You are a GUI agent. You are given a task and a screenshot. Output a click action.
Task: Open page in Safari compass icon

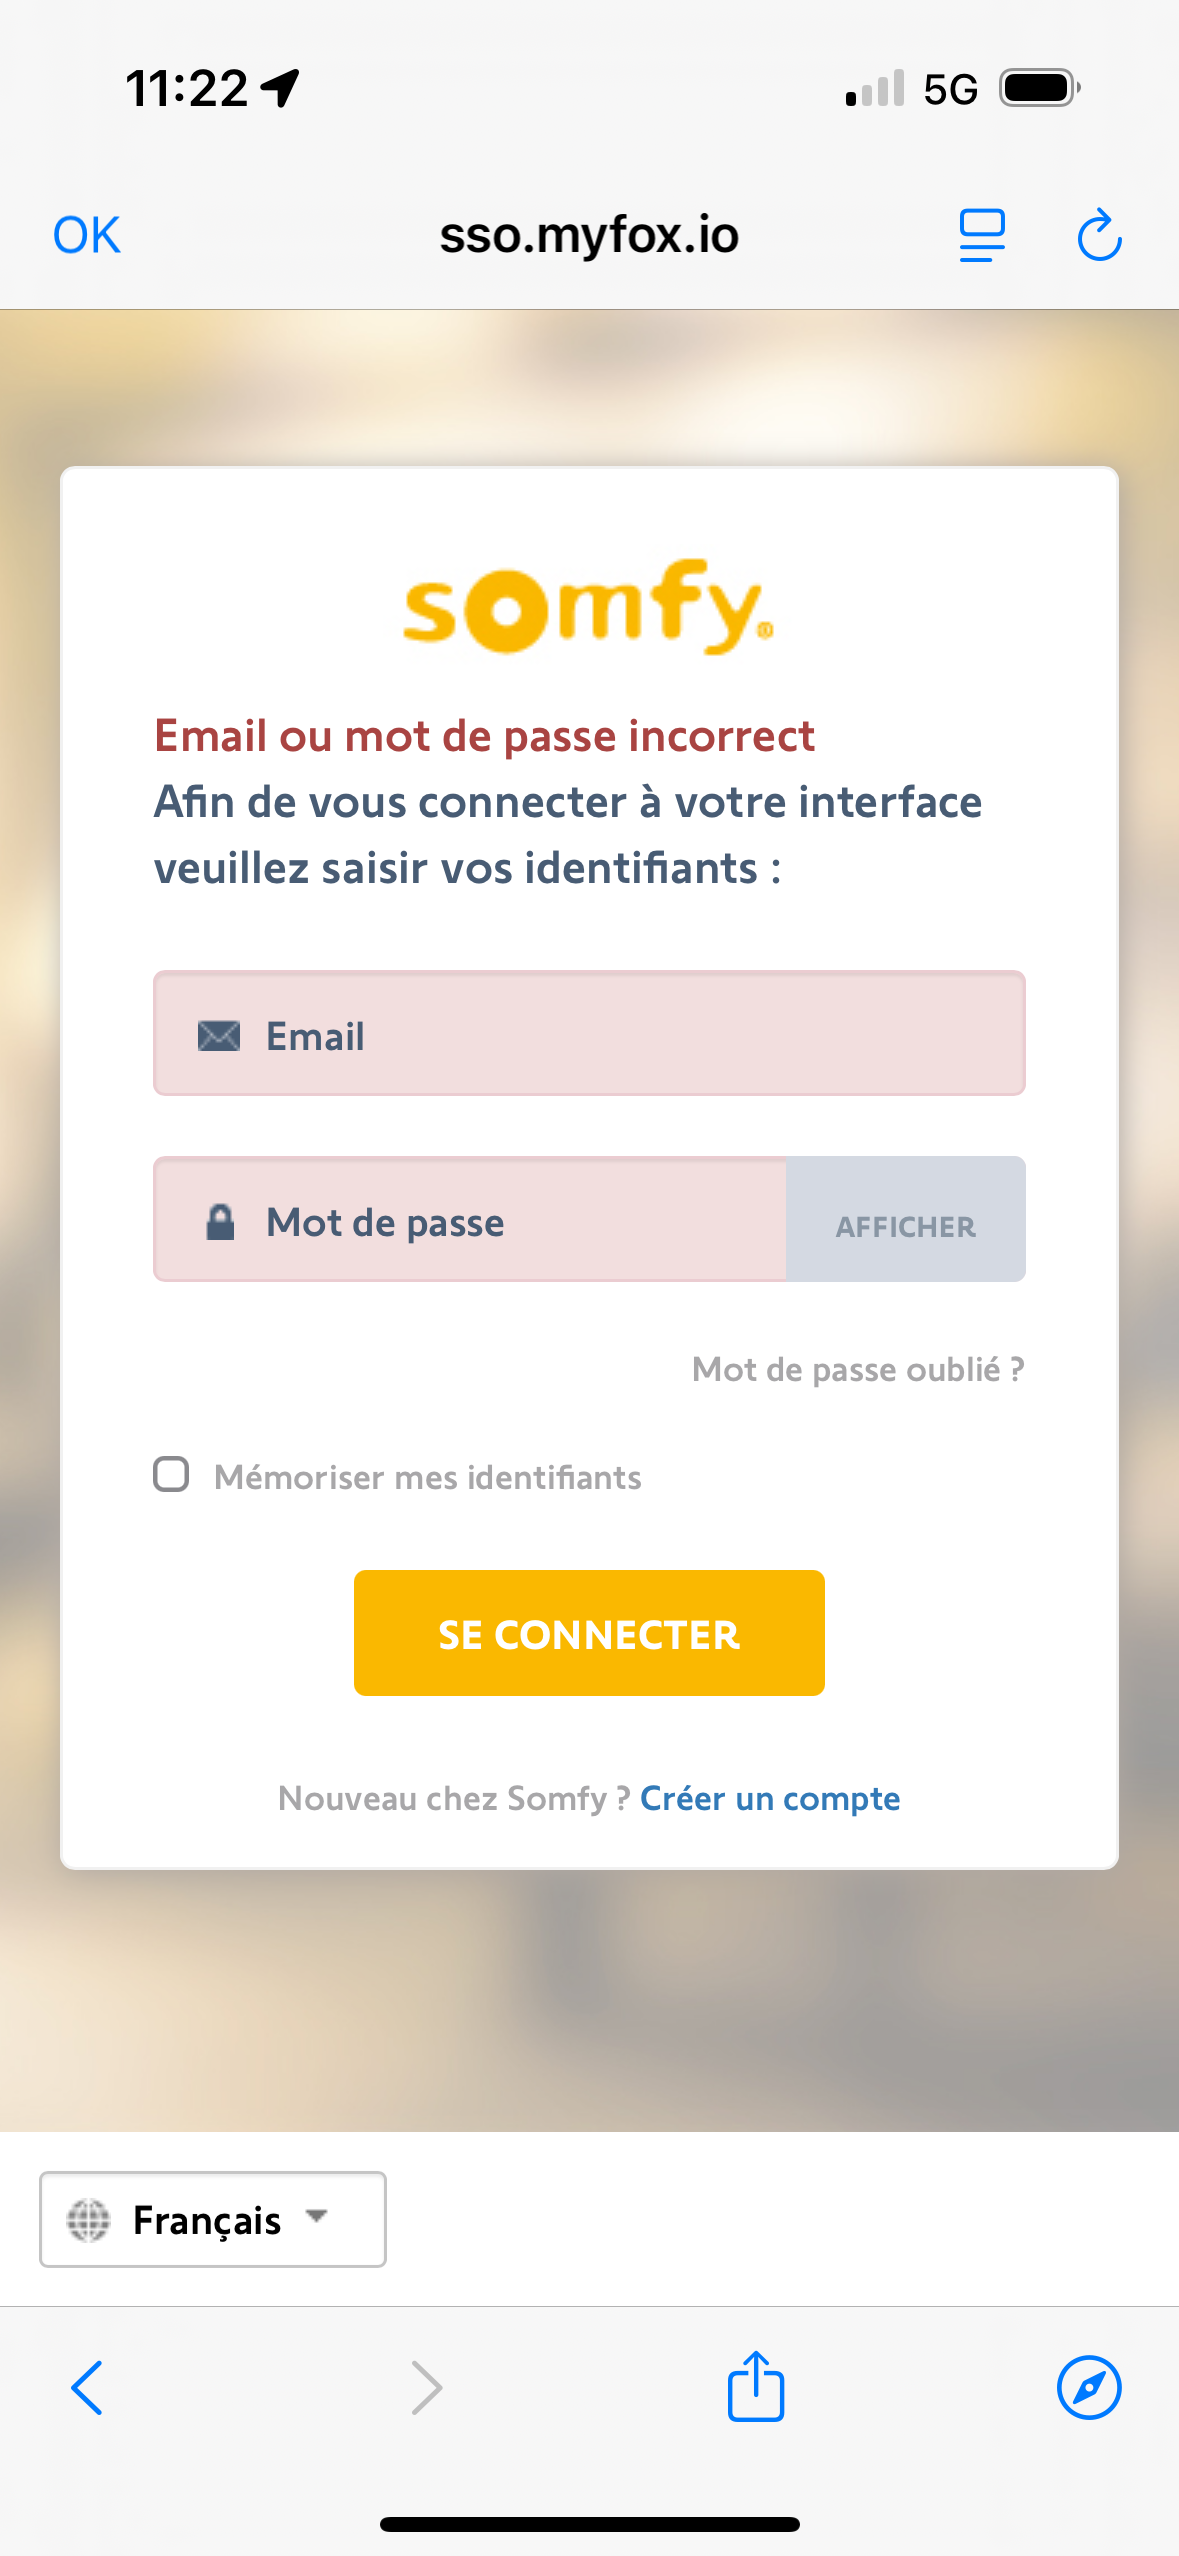pyautogui.click(x=1088, y=2387)
